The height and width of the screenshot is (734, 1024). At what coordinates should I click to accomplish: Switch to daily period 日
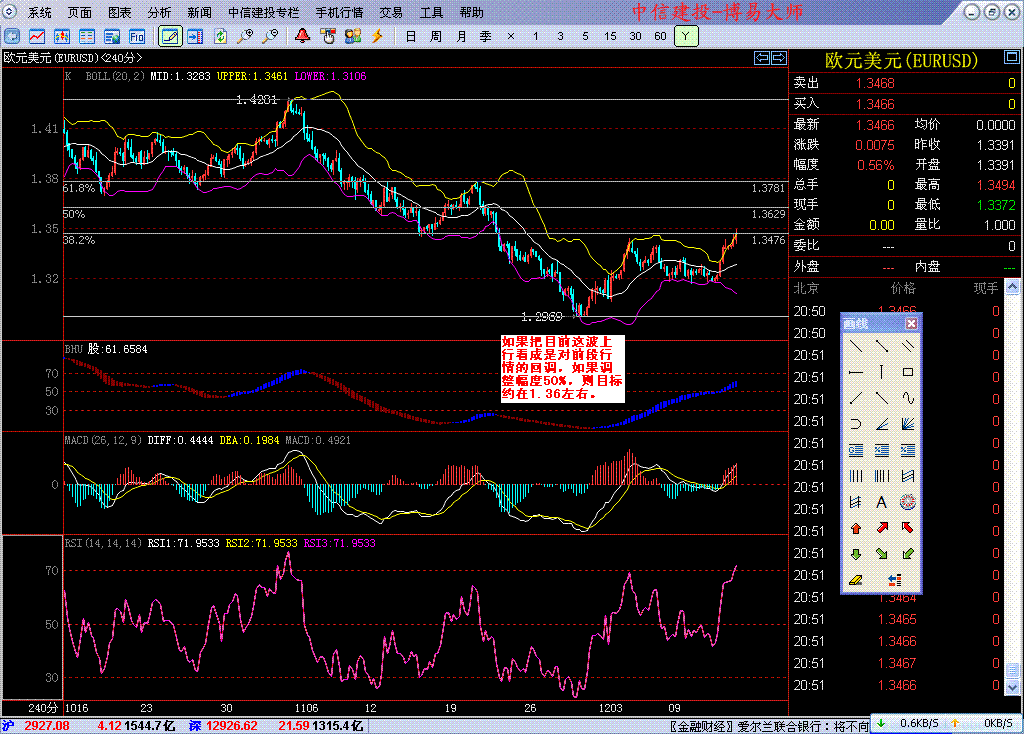pyautogui.click(x=411, y=37)
